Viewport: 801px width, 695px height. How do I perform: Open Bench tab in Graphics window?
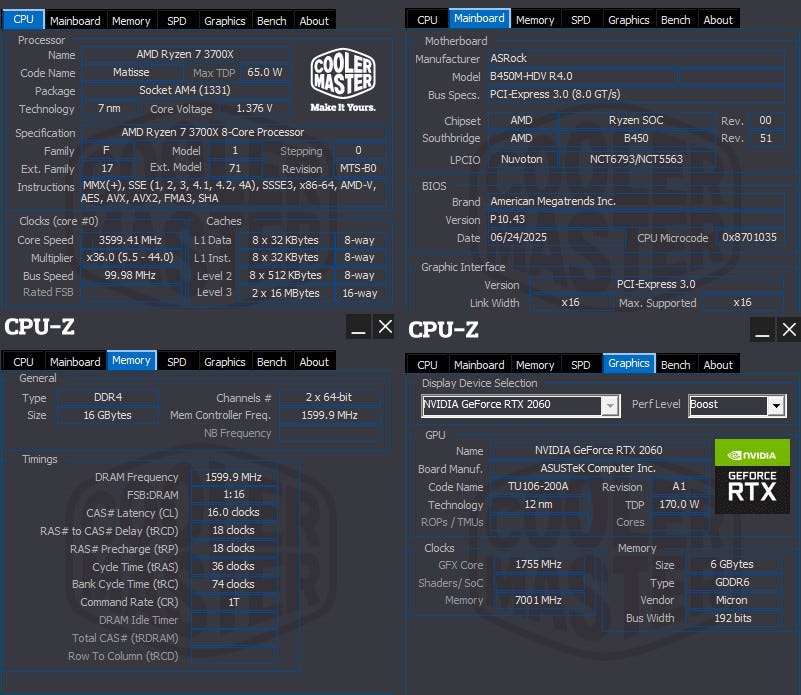pos(676,365)
